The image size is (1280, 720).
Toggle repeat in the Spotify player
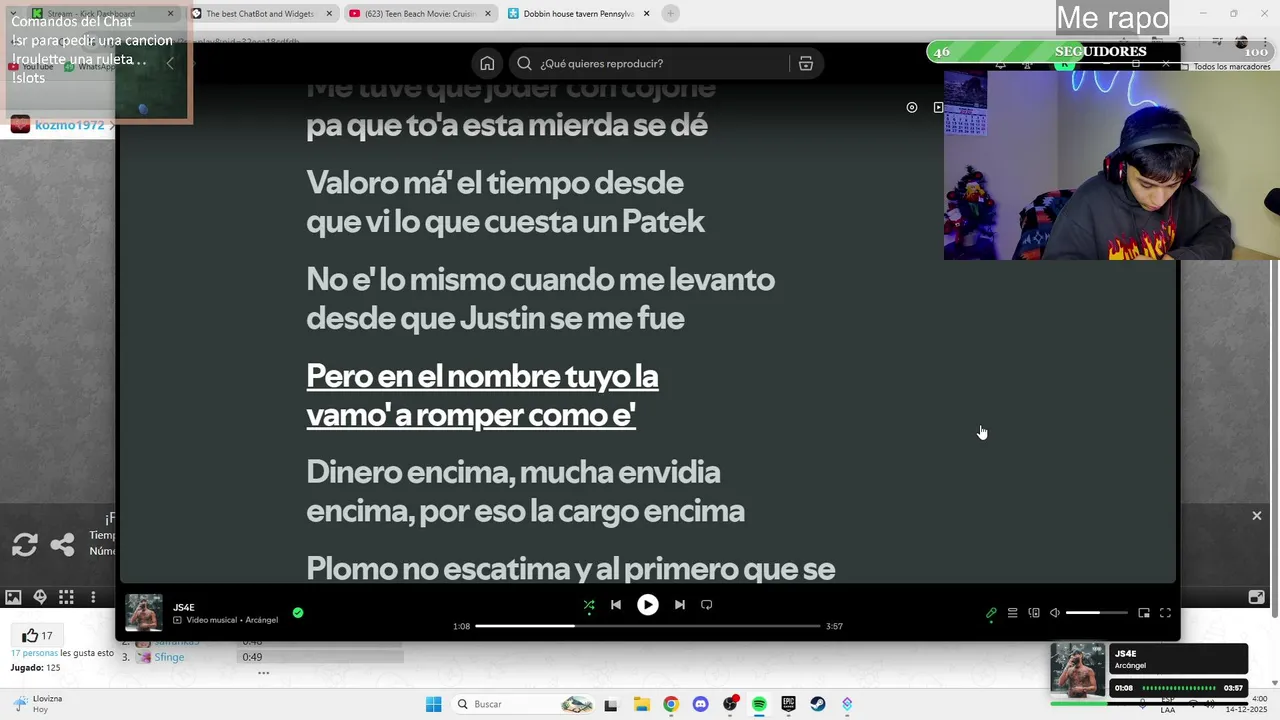(707, 605)
